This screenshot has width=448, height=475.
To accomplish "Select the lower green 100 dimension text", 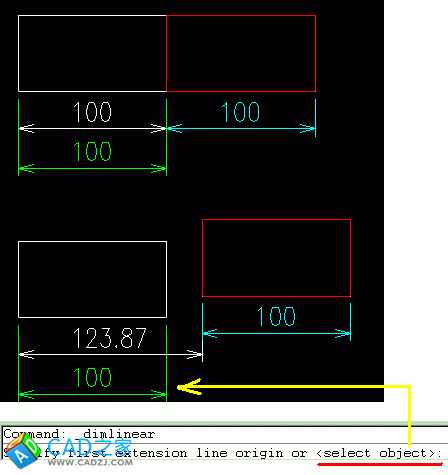I will point(92,377).
